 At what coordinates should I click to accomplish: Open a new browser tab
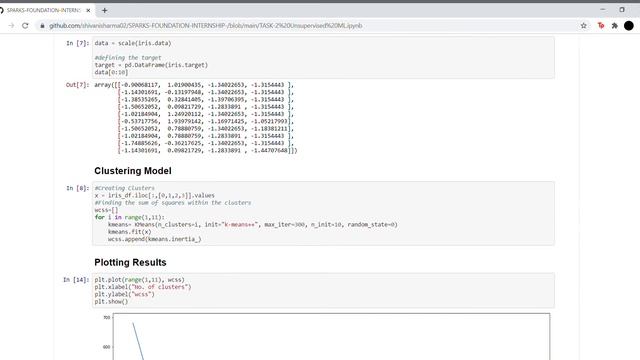(104, 11)
